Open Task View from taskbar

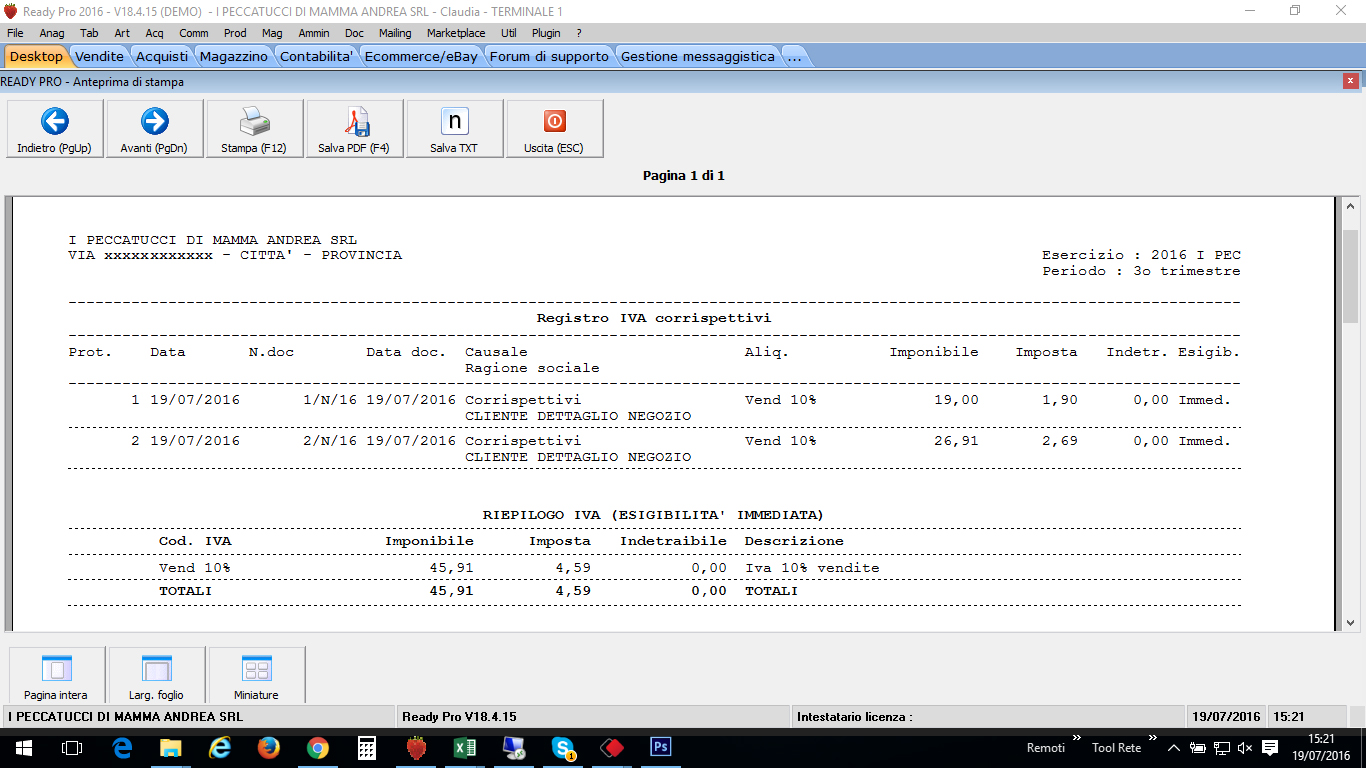[x=72, y=748]
